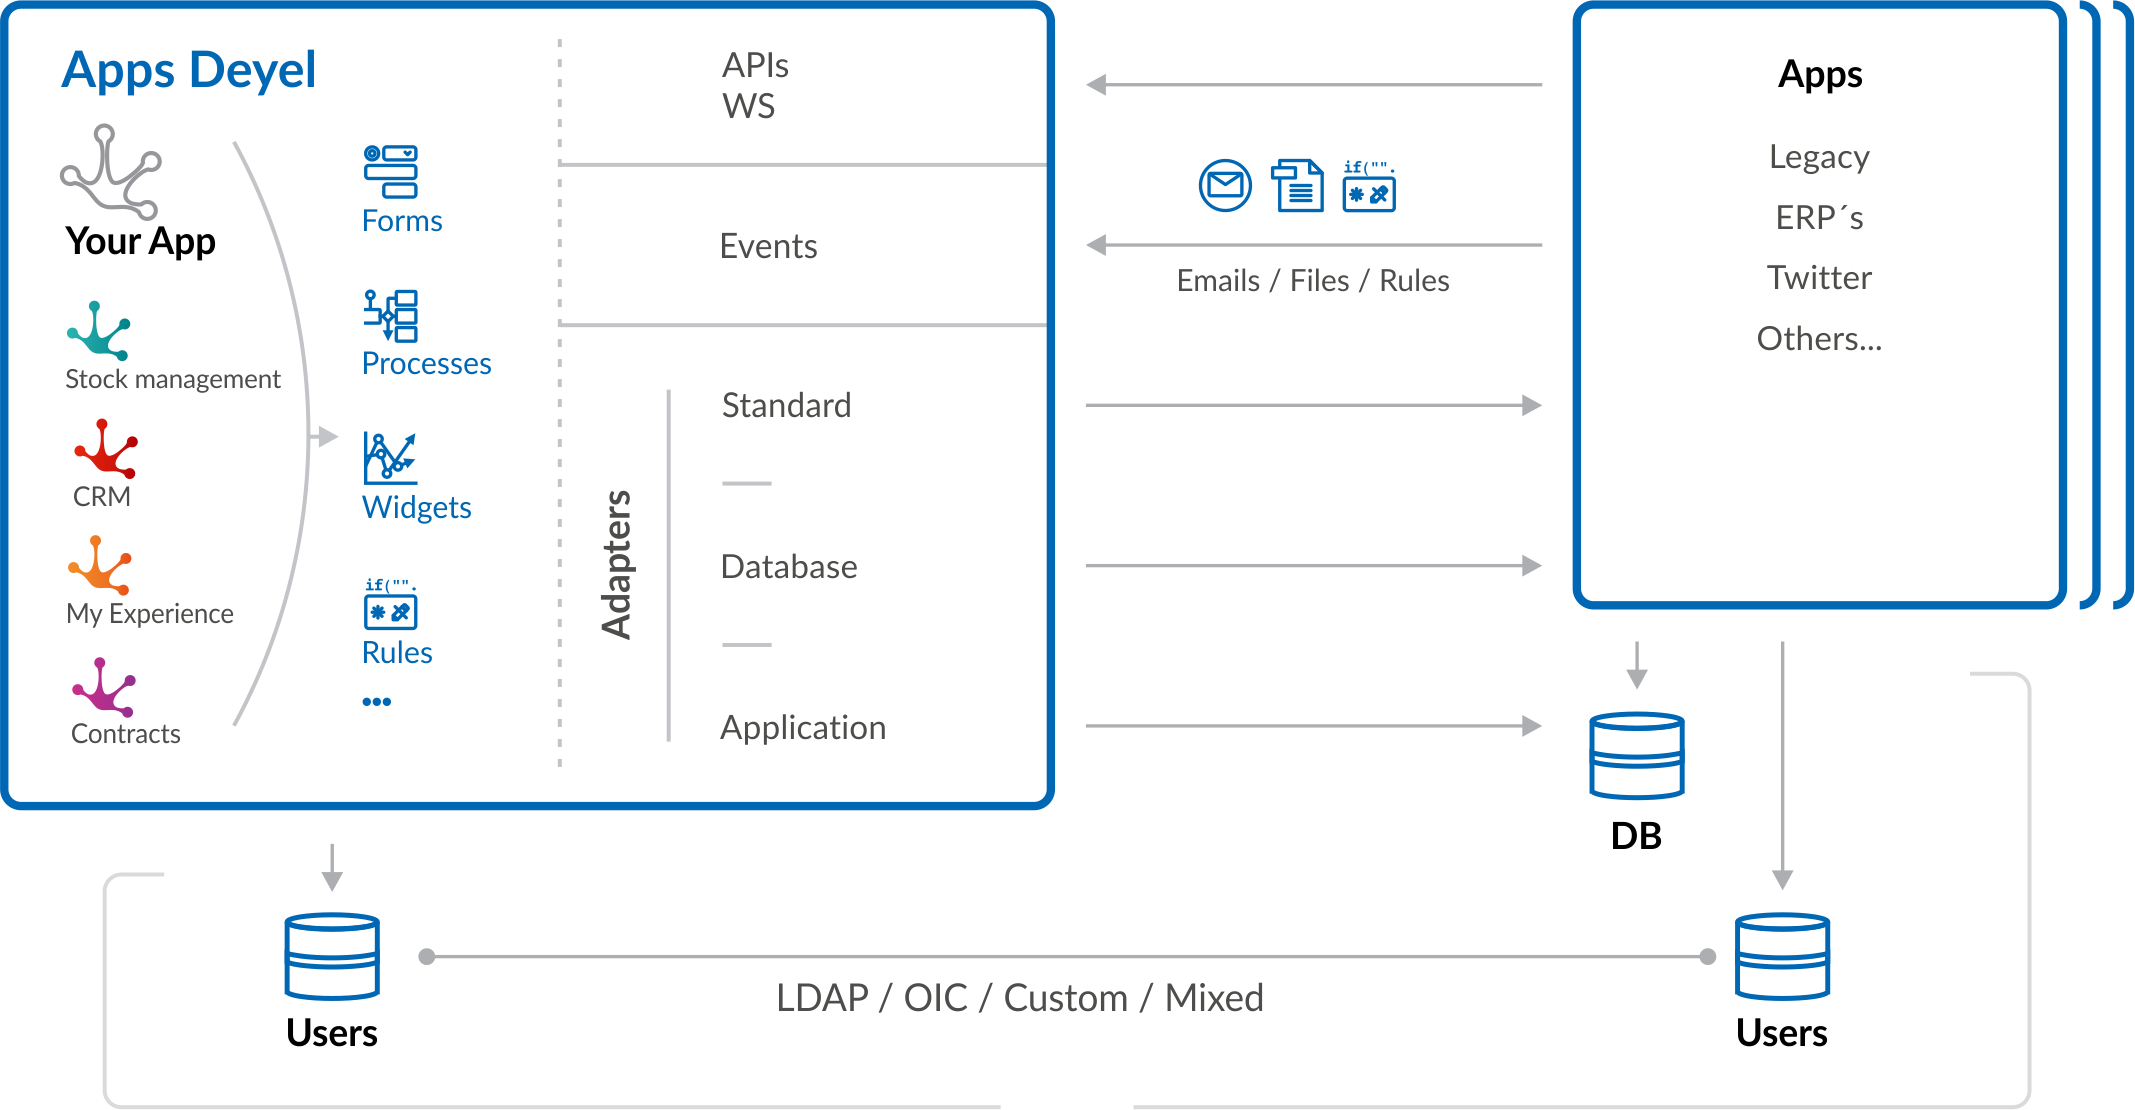This screenshot has width=2135, height=1110.
Task: Click the Database adapter label
Action: point(789,567)
